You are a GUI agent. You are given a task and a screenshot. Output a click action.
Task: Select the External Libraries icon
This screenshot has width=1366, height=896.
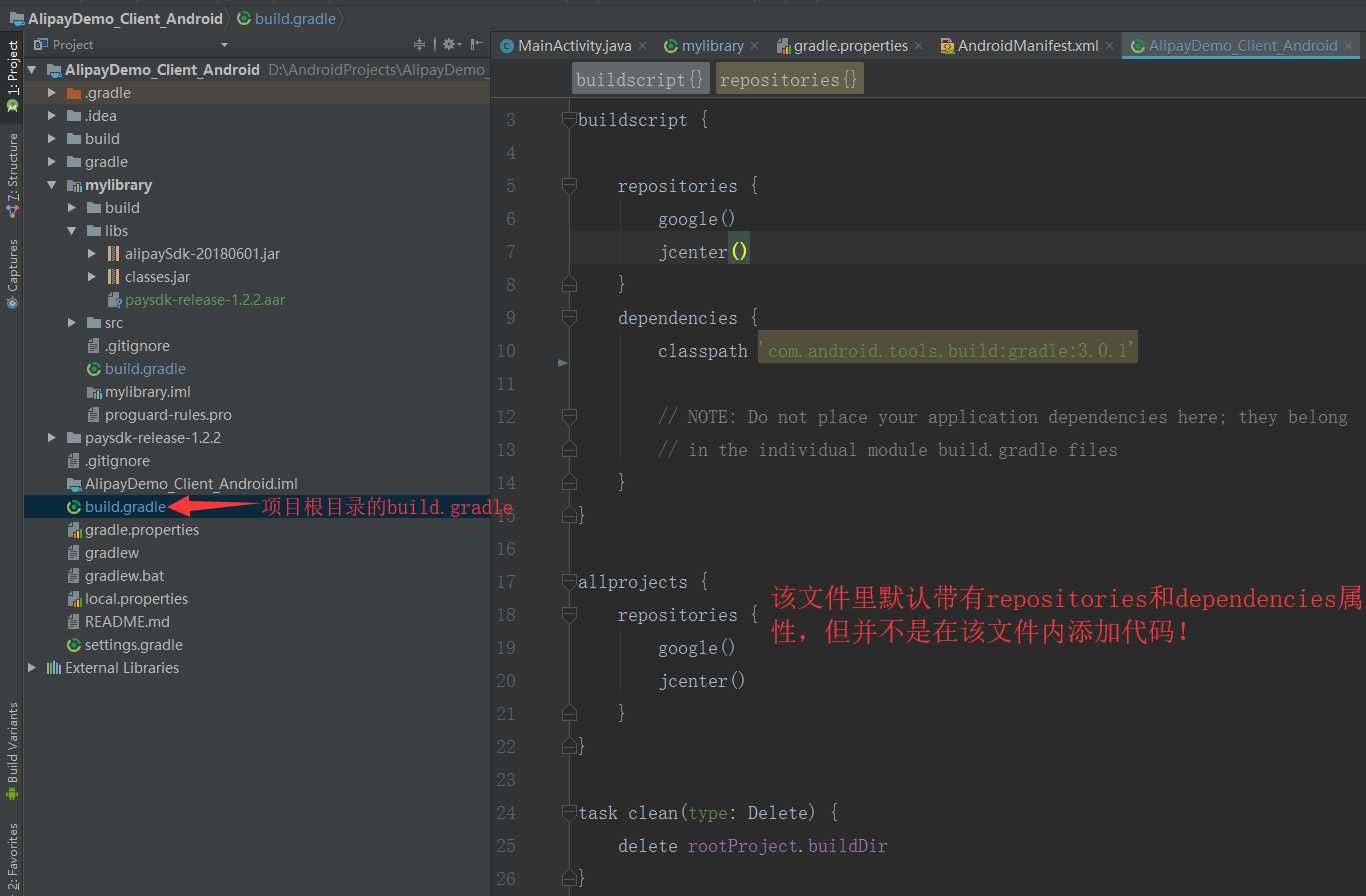53,668
